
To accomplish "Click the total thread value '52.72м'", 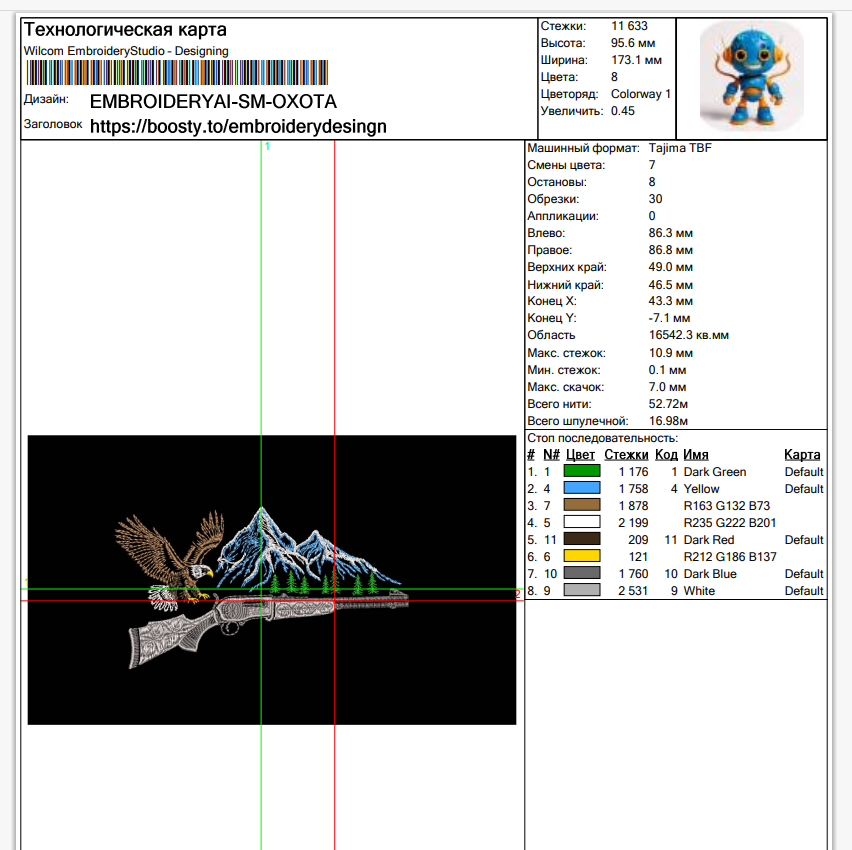I will point(668,404).
